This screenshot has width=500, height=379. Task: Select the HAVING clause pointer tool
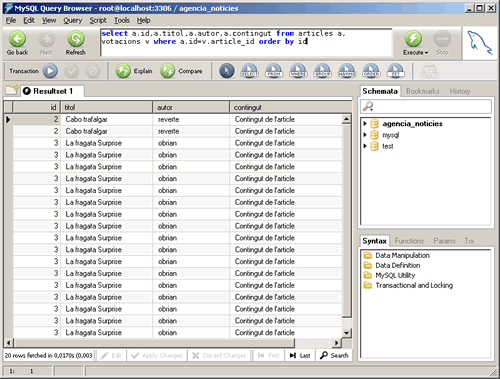pyautogui.click(x=347, y=71)
